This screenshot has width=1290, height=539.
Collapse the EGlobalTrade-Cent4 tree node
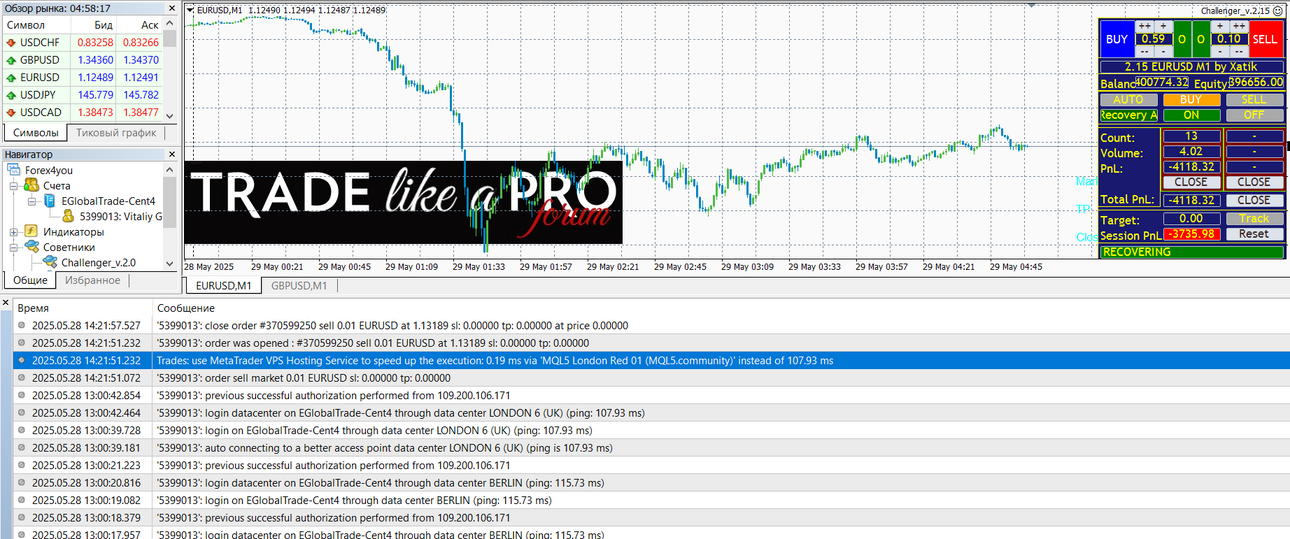32,201
